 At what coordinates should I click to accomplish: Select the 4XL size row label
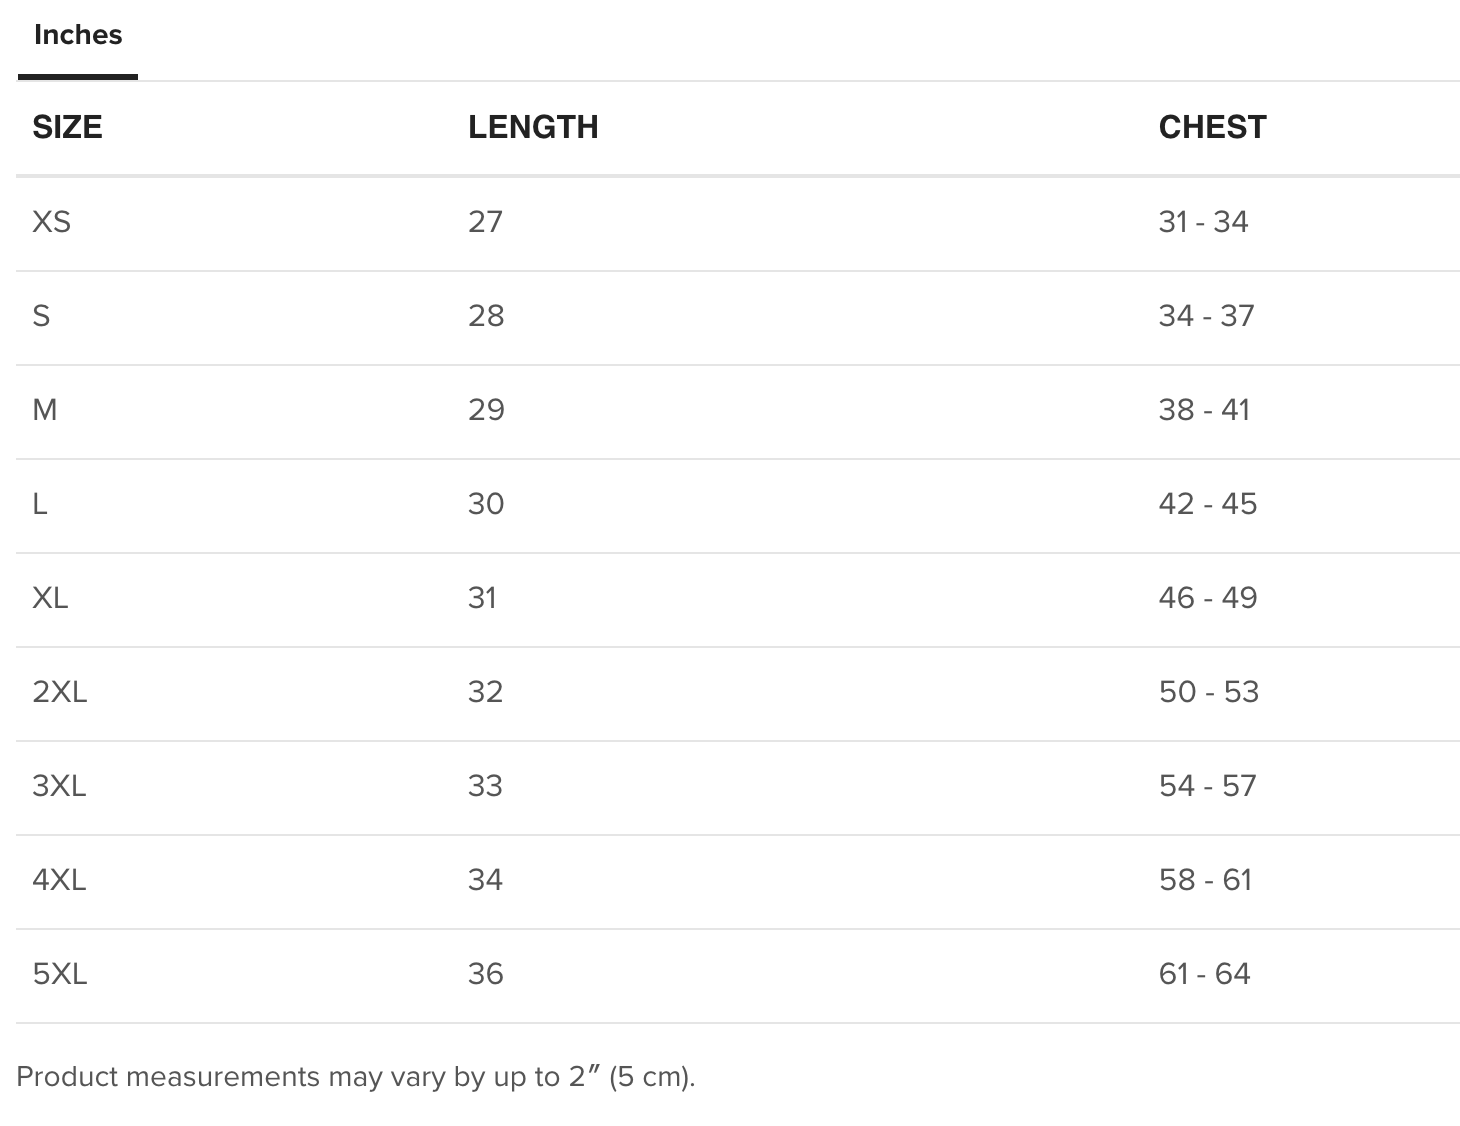(59, 879)
